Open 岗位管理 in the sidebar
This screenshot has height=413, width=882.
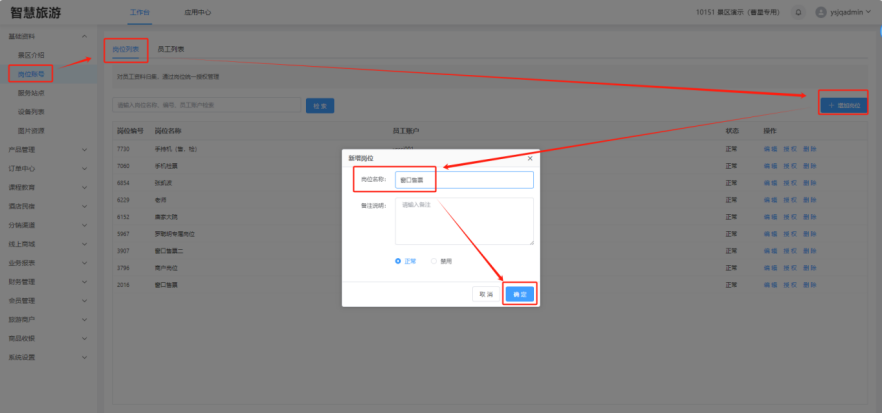pyautogui.click(x=31, y=74)
